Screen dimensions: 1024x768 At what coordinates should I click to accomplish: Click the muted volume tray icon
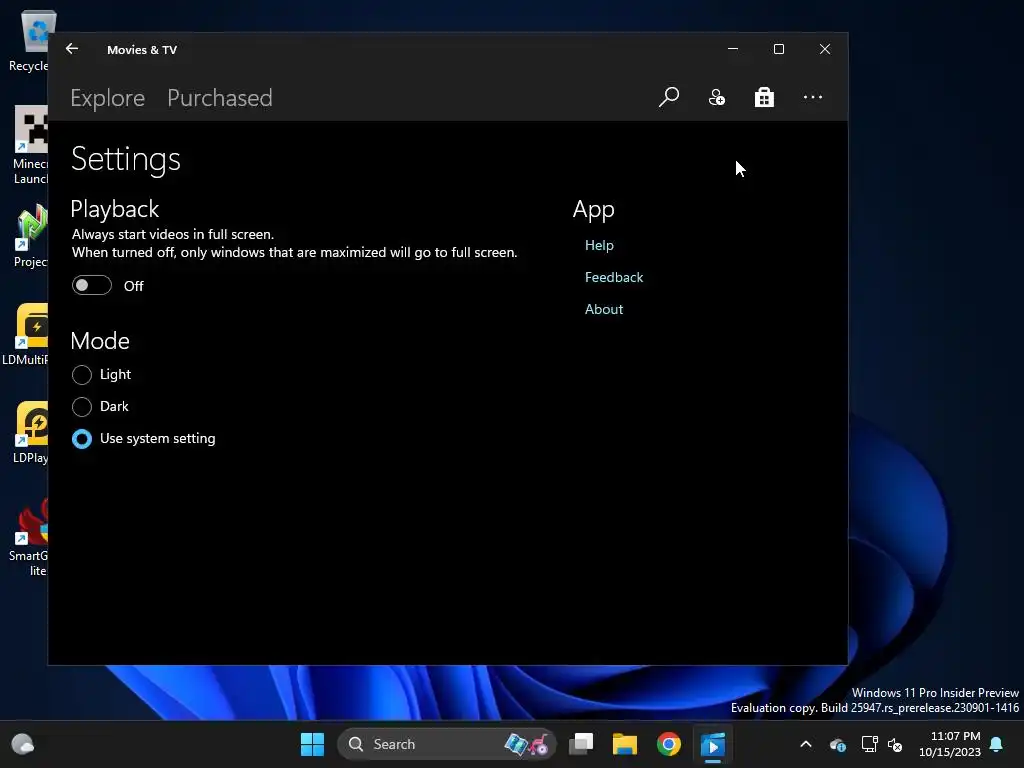(895, 744)
